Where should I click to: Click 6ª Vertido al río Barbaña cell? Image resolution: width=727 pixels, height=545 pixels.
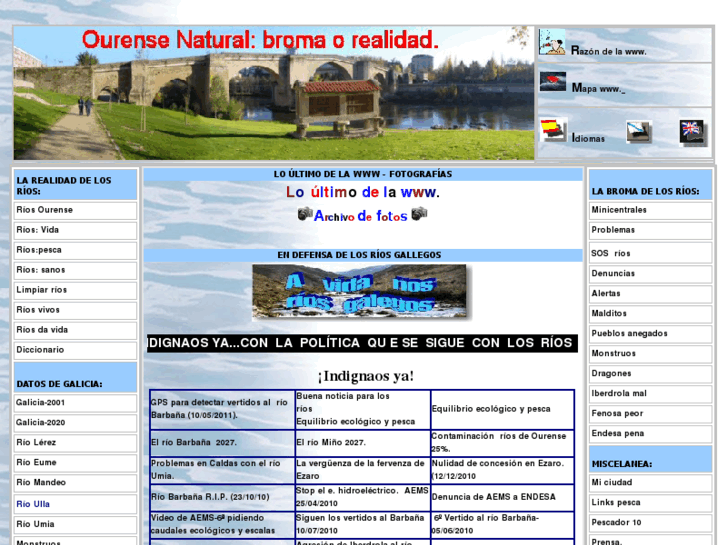coord(503,524)
